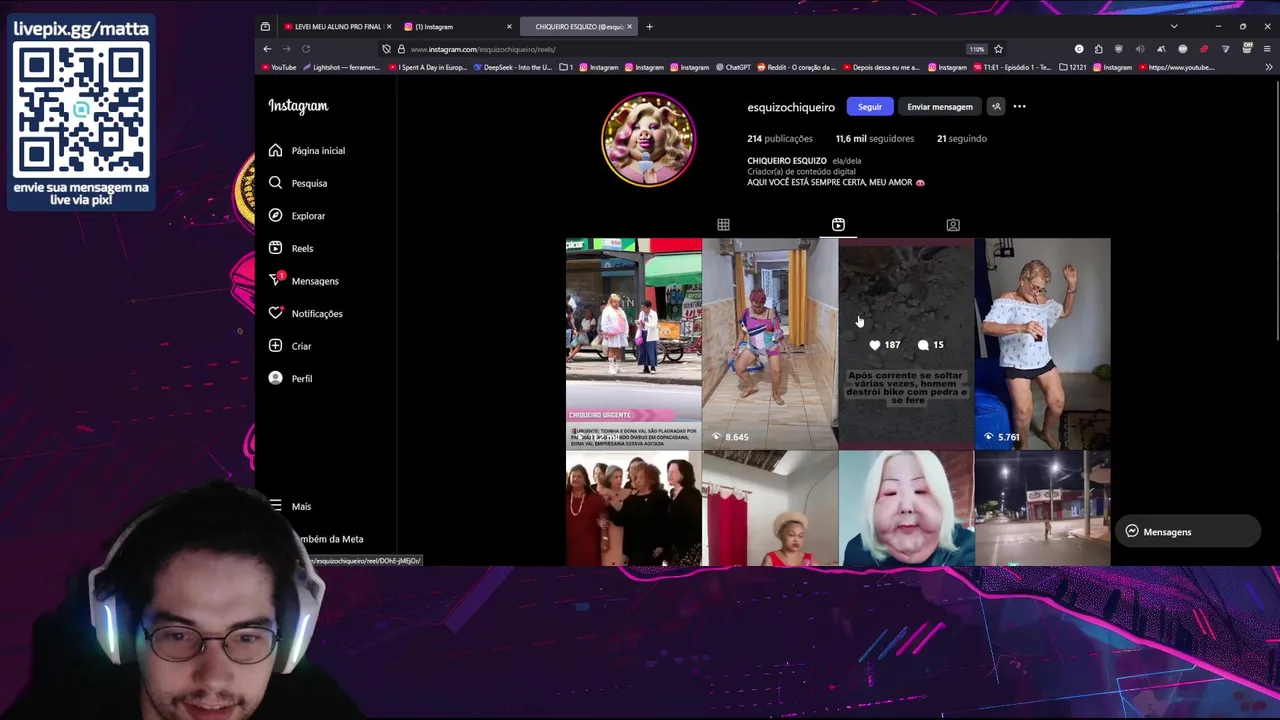Screen dimensions: 1280x720
Task: Open Perfil in the sidebar
Action: click(x=290, y=379)
